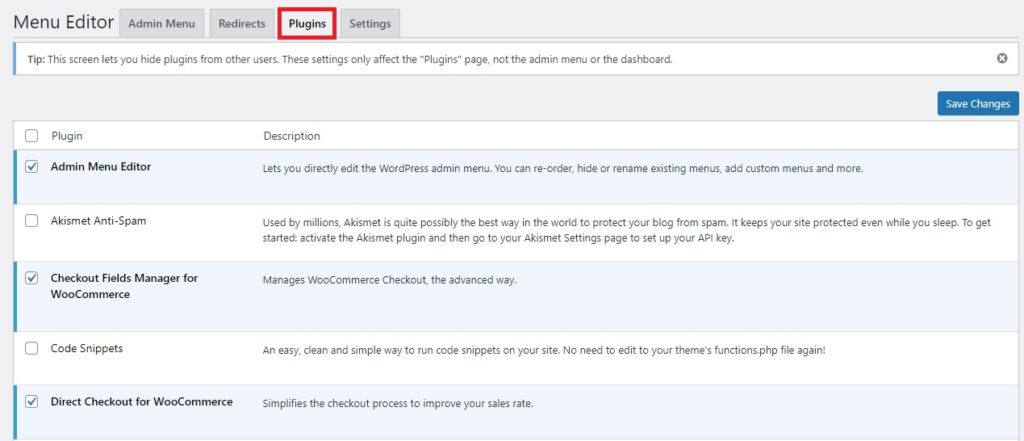Click the Admin Menu Editor description text
This screenshot has height=441, width=1024.
[x=563, y=169]
